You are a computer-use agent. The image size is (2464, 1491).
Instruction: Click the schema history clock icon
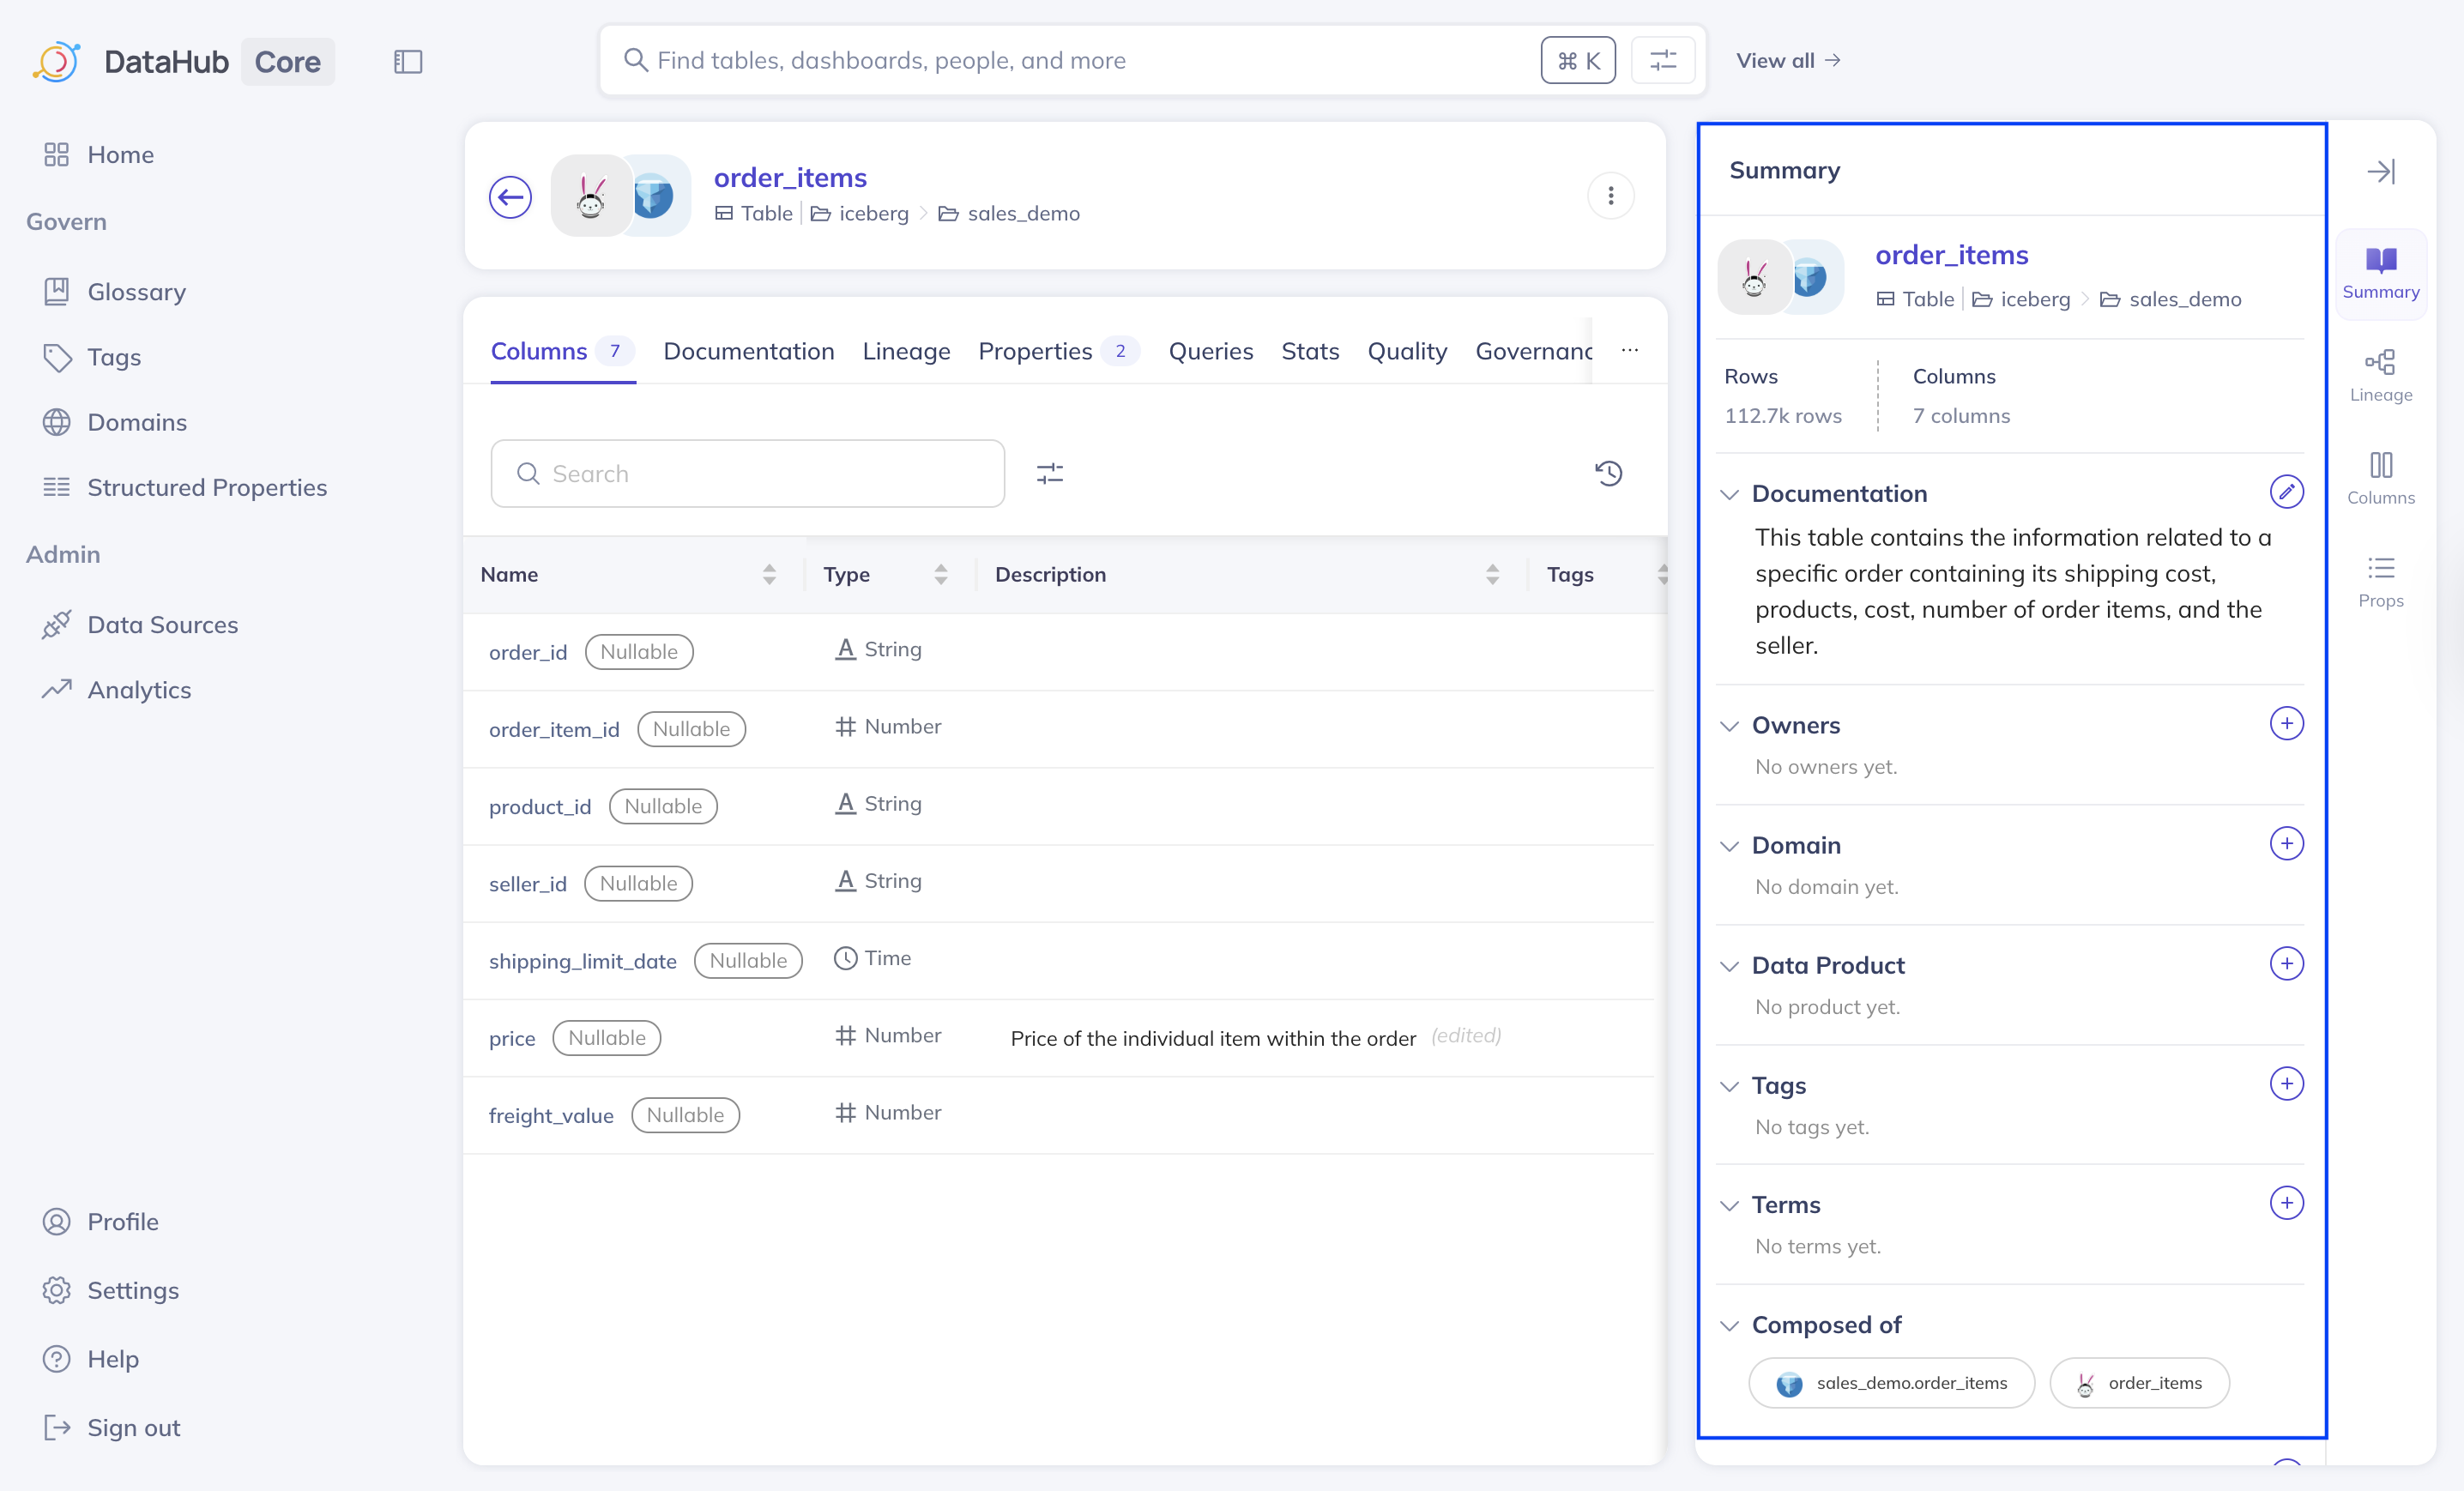(1608, 473)
